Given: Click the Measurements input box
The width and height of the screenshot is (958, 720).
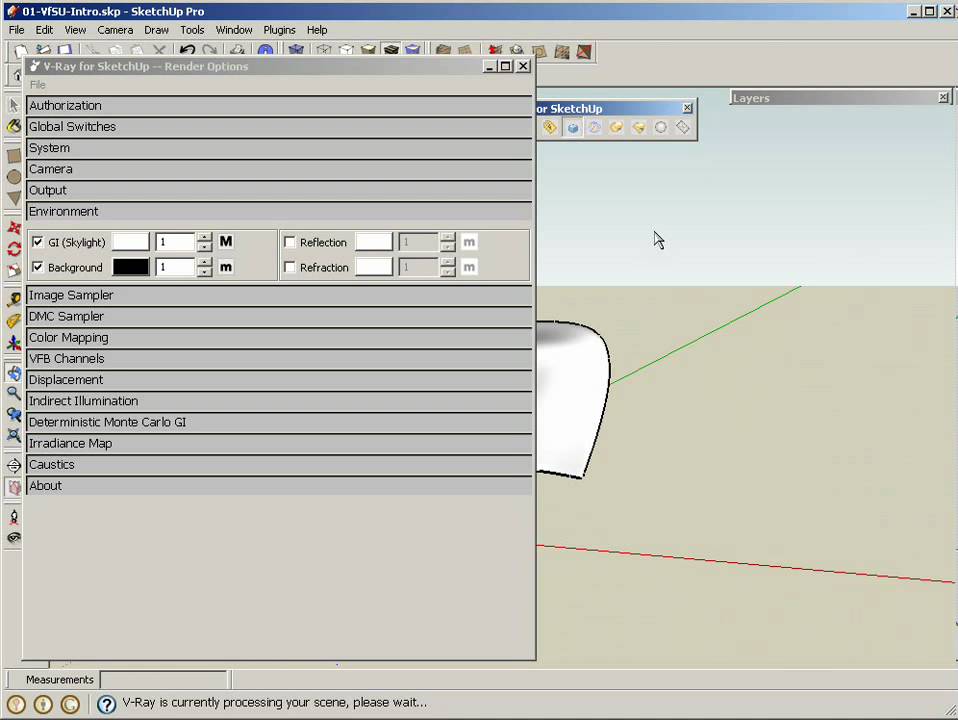Looking at the screenshot, I should pos(164,680).
